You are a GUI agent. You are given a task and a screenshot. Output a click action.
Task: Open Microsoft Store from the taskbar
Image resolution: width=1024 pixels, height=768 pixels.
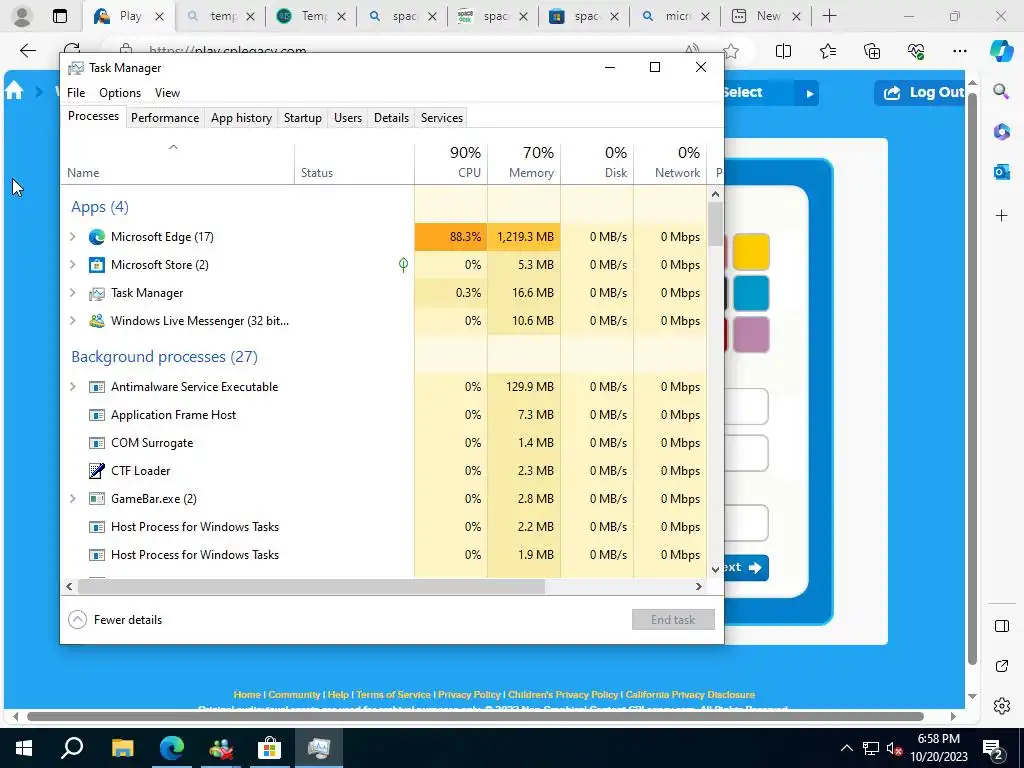[269, 748]
